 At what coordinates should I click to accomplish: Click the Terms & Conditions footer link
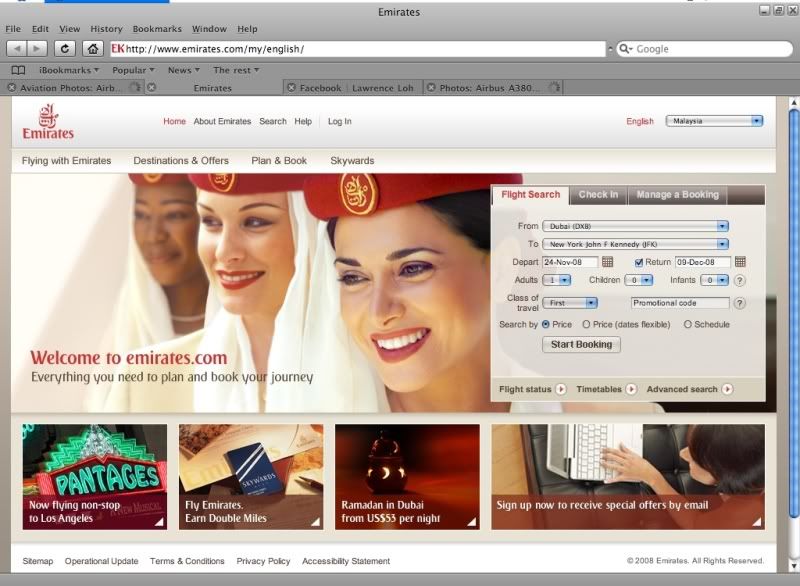coord(187,561)
